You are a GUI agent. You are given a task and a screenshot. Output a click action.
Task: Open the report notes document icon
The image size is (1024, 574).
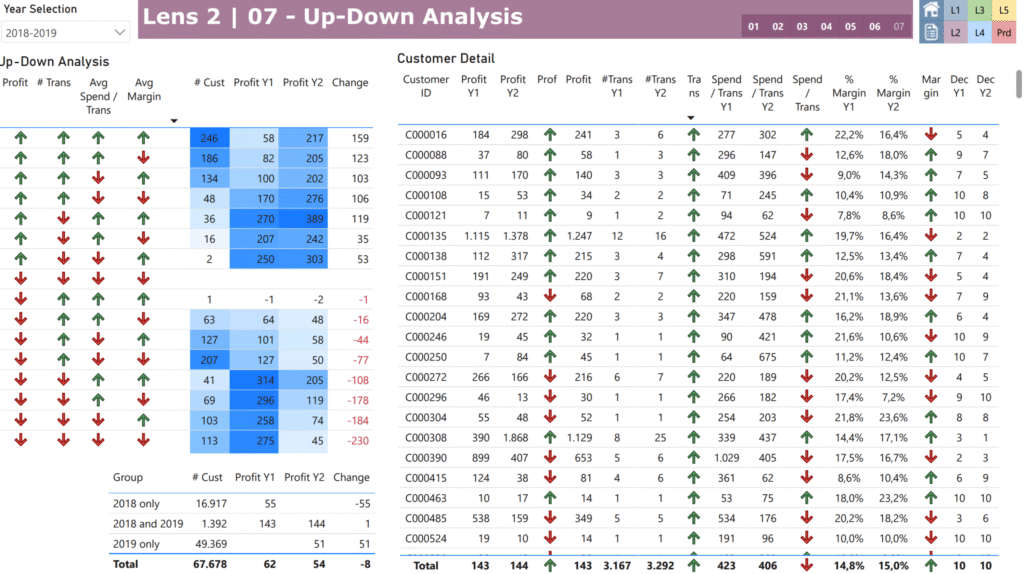click(931, 33)
